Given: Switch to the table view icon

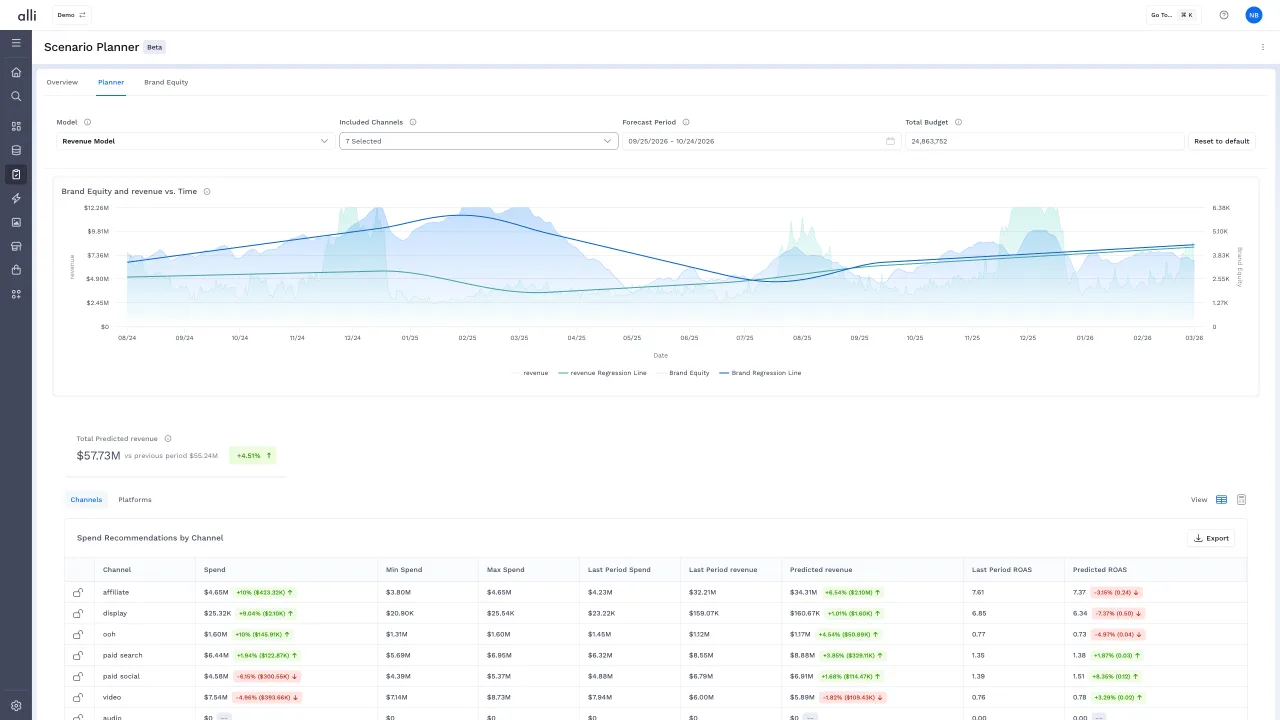Looking at the screenshot, I should tap(1221, 500).
